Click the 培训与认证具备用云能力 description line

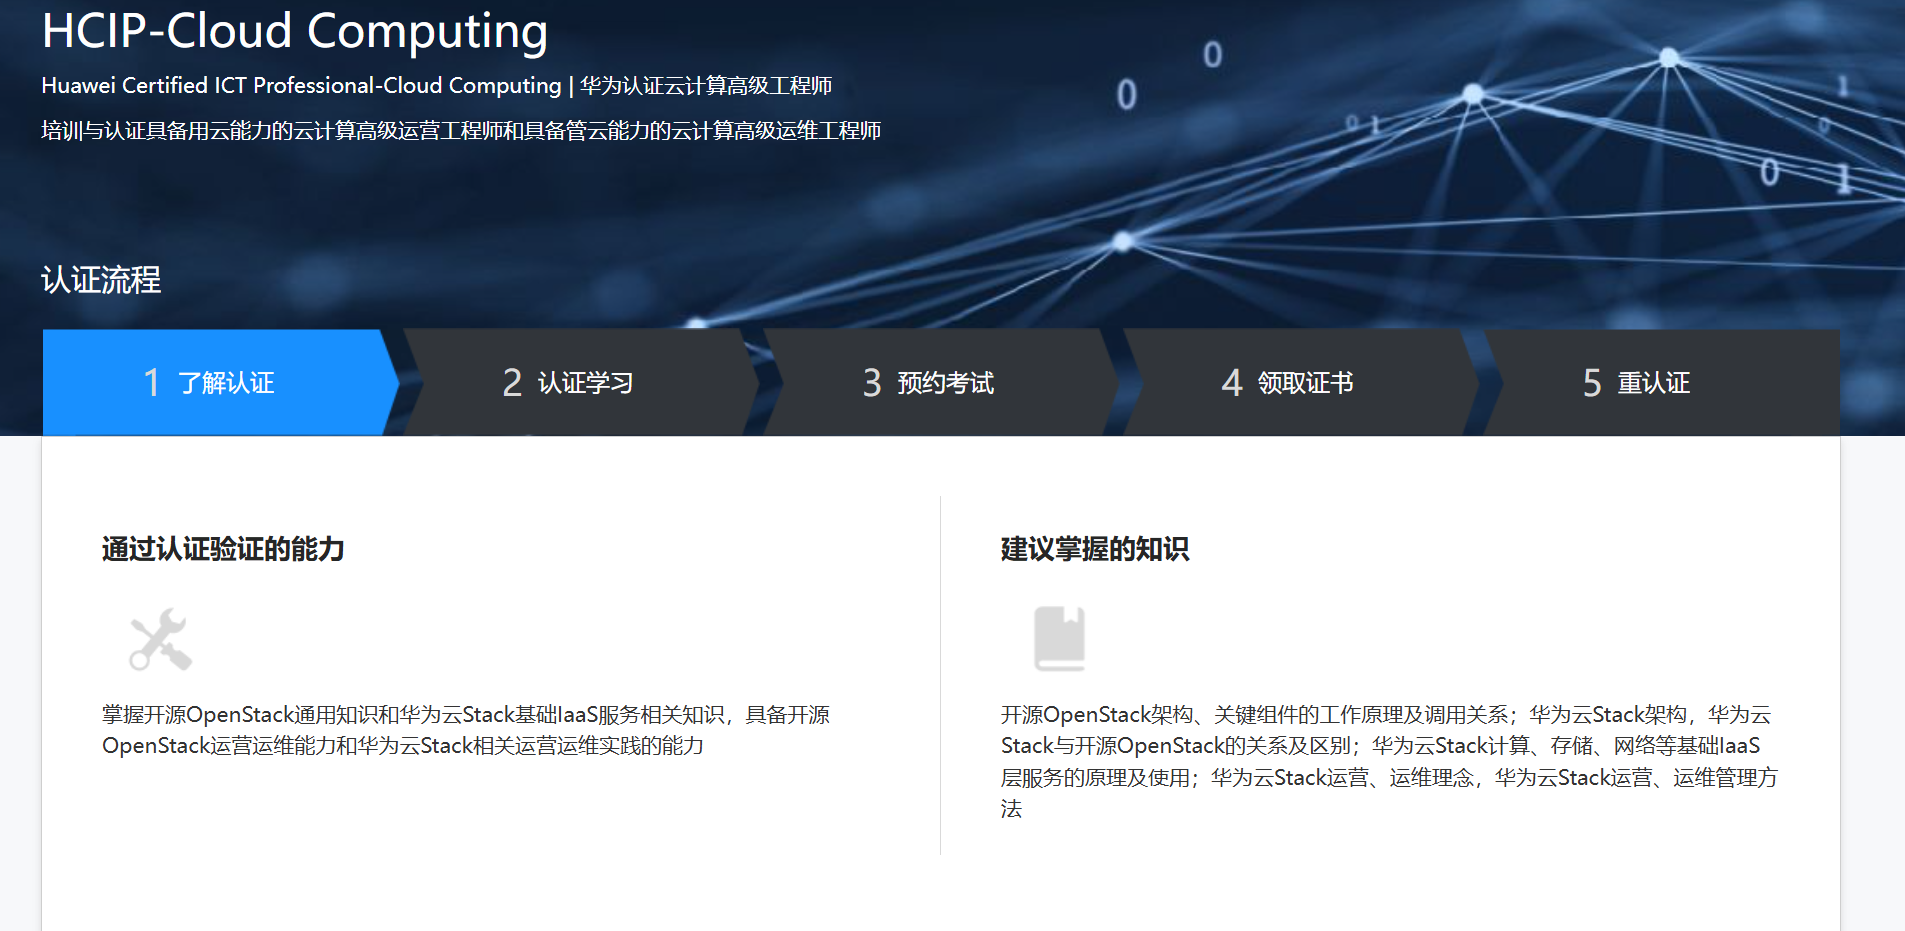click(461, 131)
